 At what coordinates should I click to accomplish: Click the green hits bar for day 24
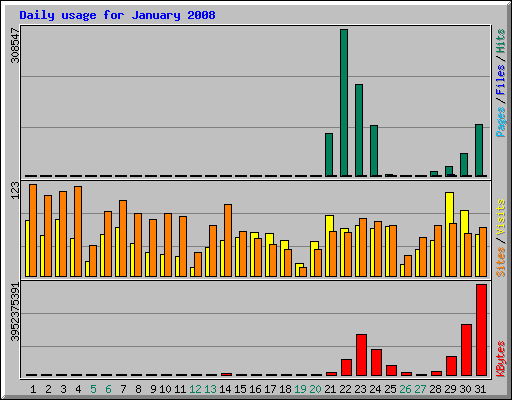[x=374, y=151]
